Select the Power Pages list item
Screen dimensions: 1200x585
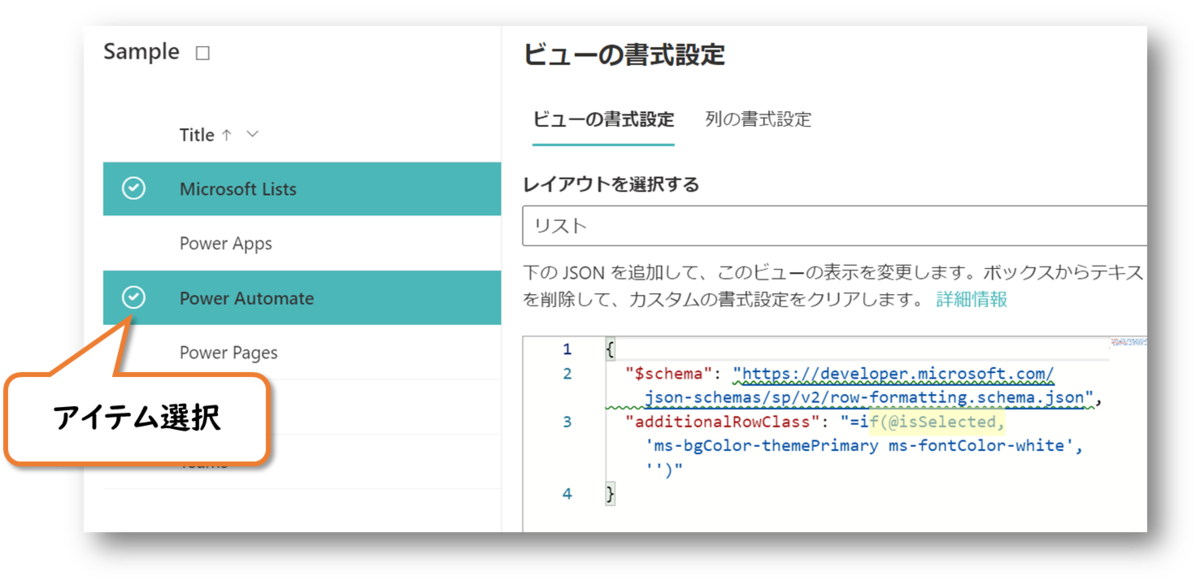228,352
